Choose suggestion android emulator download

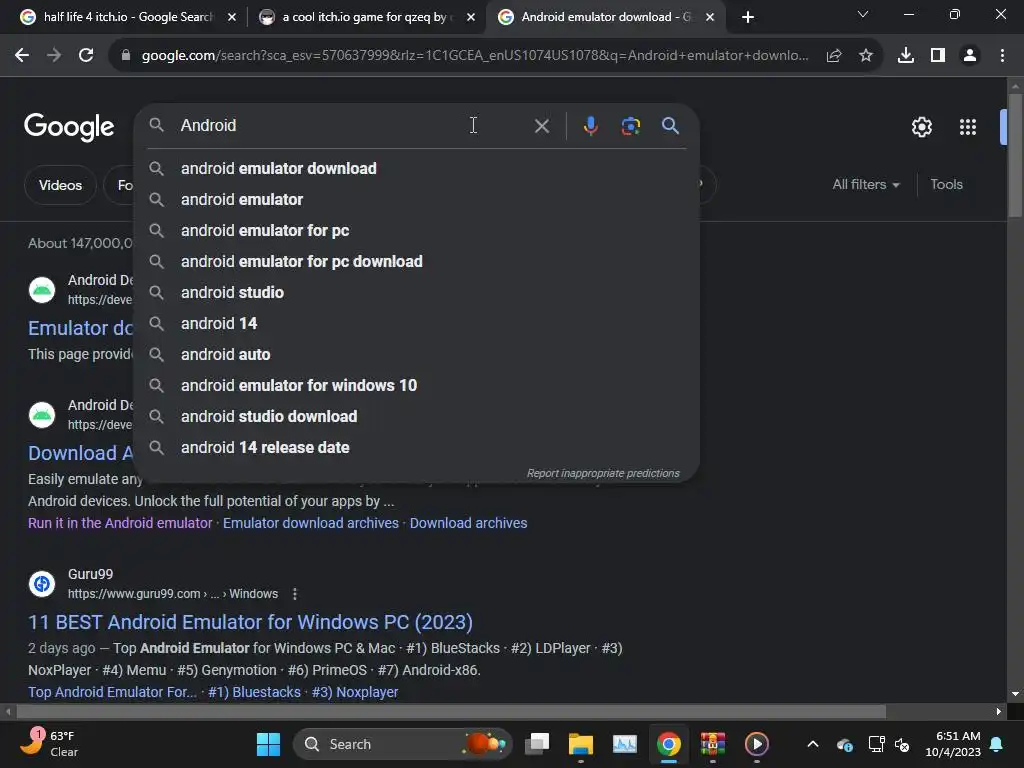click(x=416, y=168)
